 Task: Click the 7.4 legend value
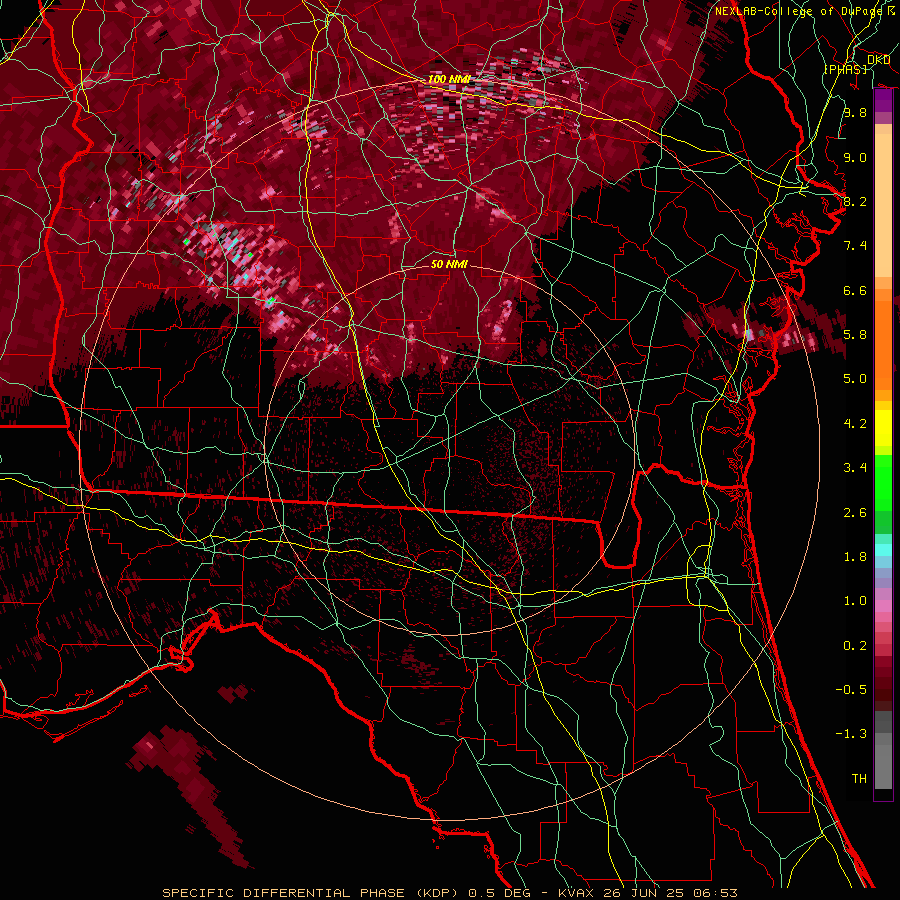[x=855, y=246]
